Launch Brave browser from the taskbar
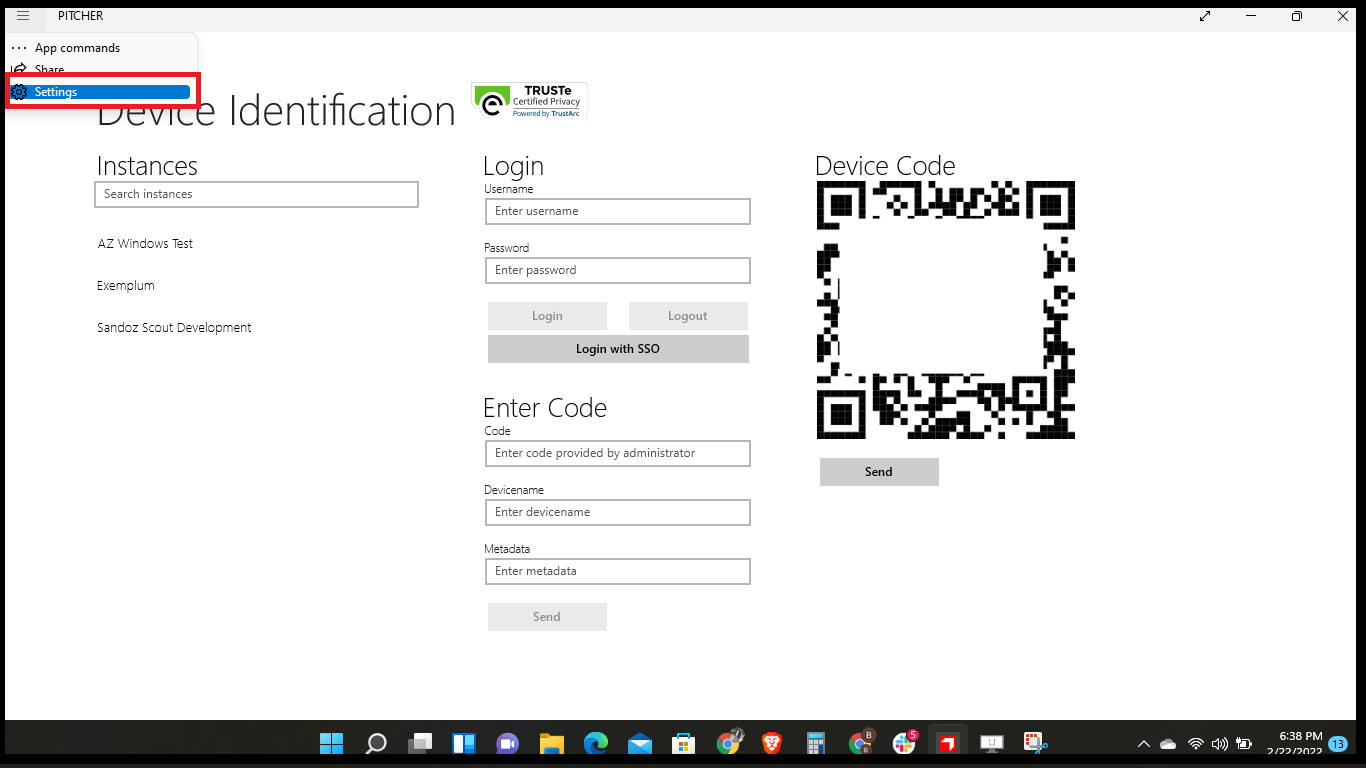This screenshot has height=768, width=1366. click(771, 742)
